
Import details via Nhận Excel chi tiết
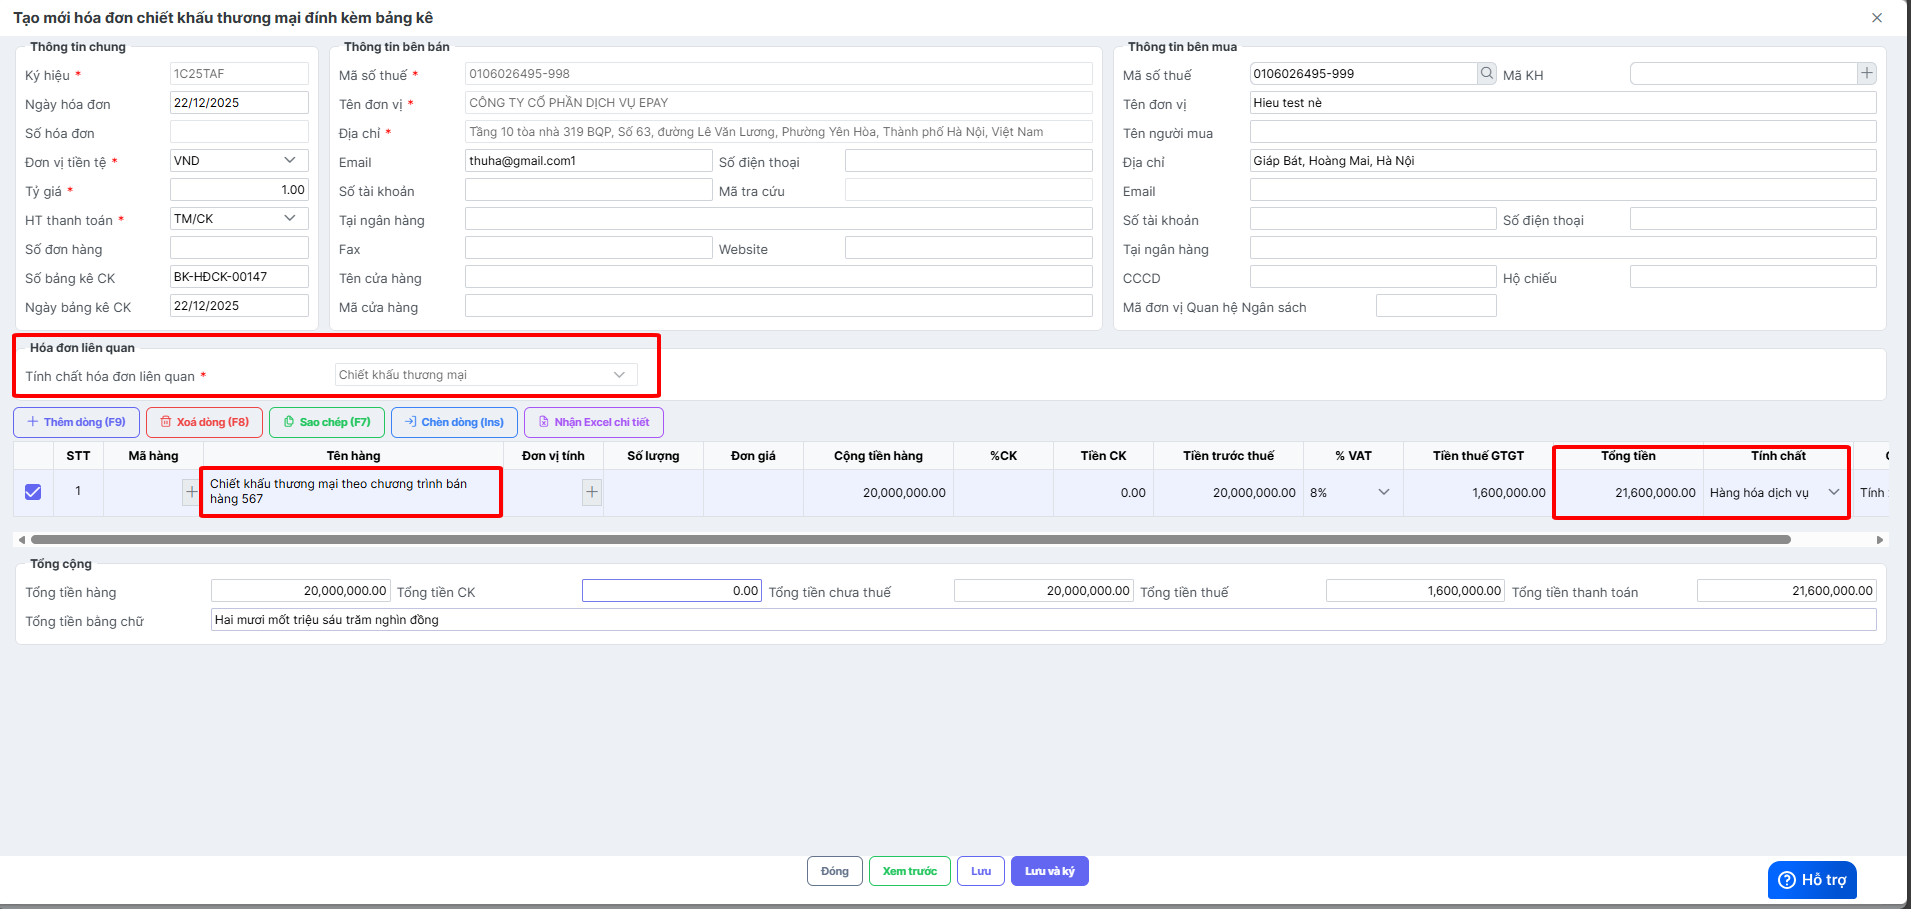click(x=593, y=422)
